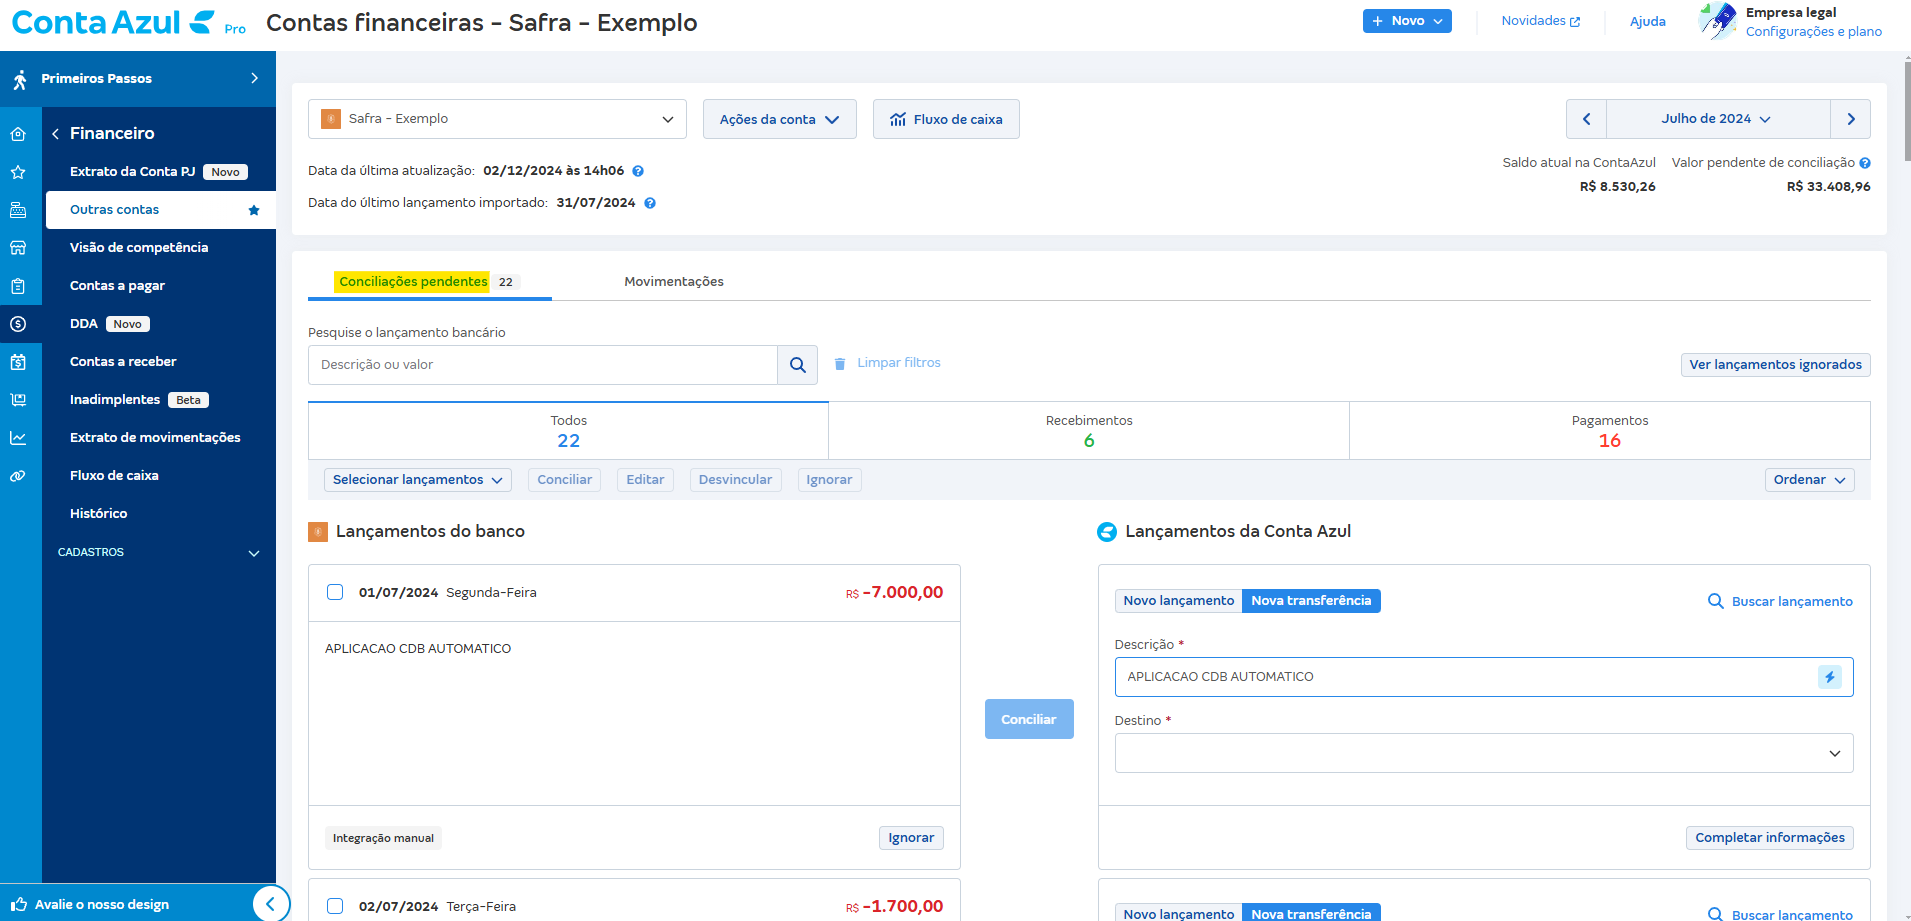1911x921 pixels.
Task: Click the link chain icon in the left rail
Action: (x=18, y=476)
